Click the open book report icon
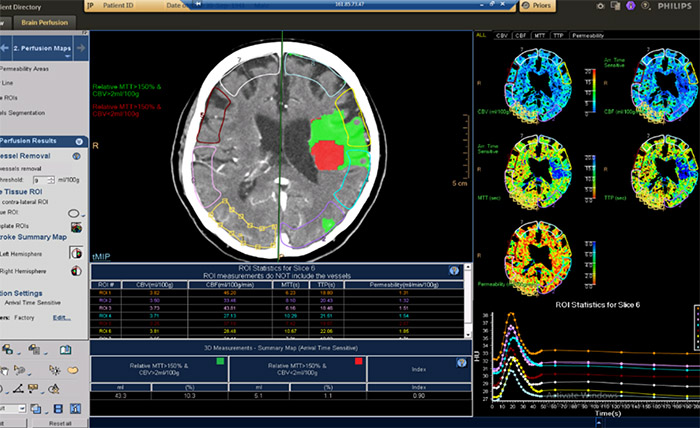700x428 pixels. coord(65,349)
